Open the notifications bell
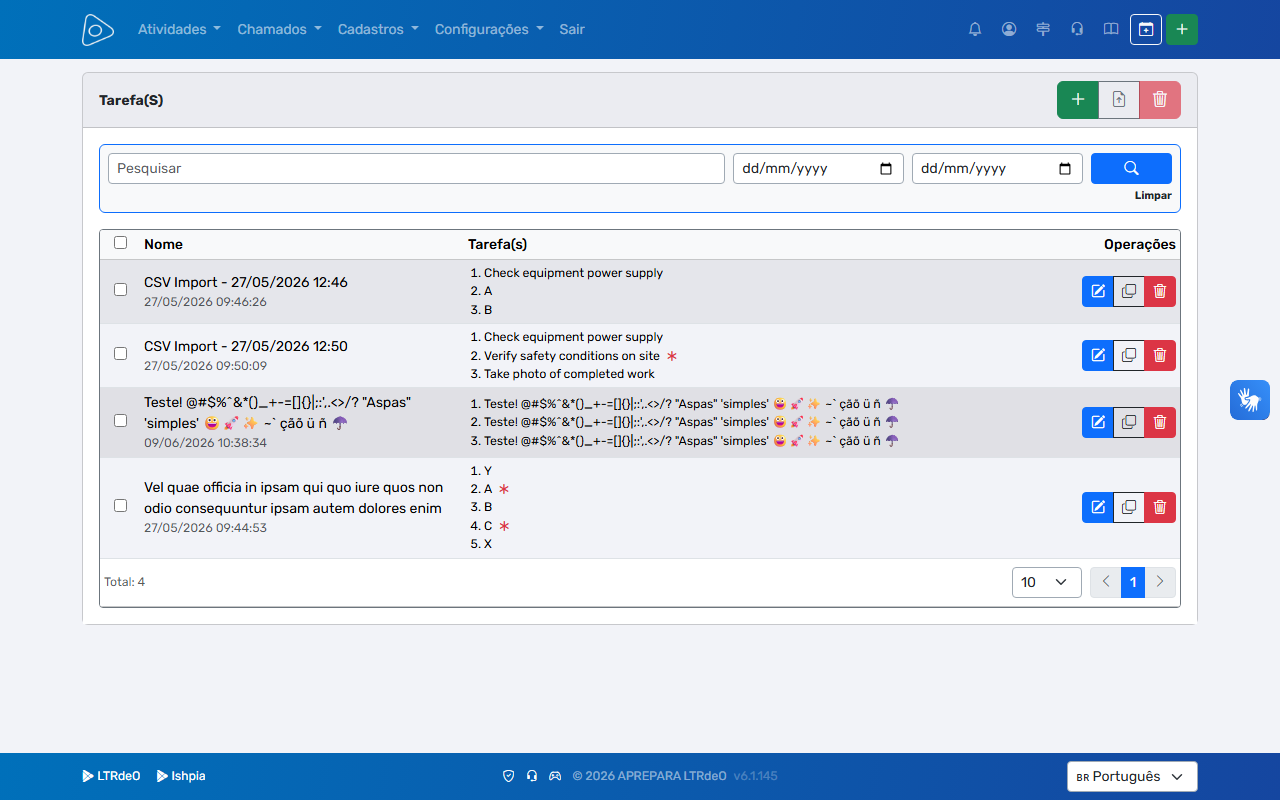The width and height of the screenshot is (1280, 800). tap(975, 29)
